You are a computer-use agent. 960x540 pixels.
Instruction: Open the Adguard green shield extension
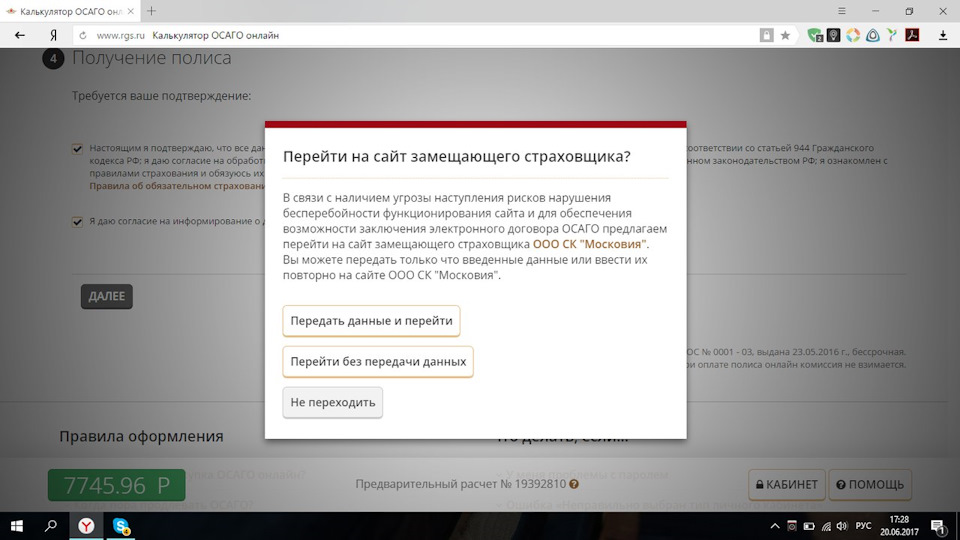(x=814, y=36)
